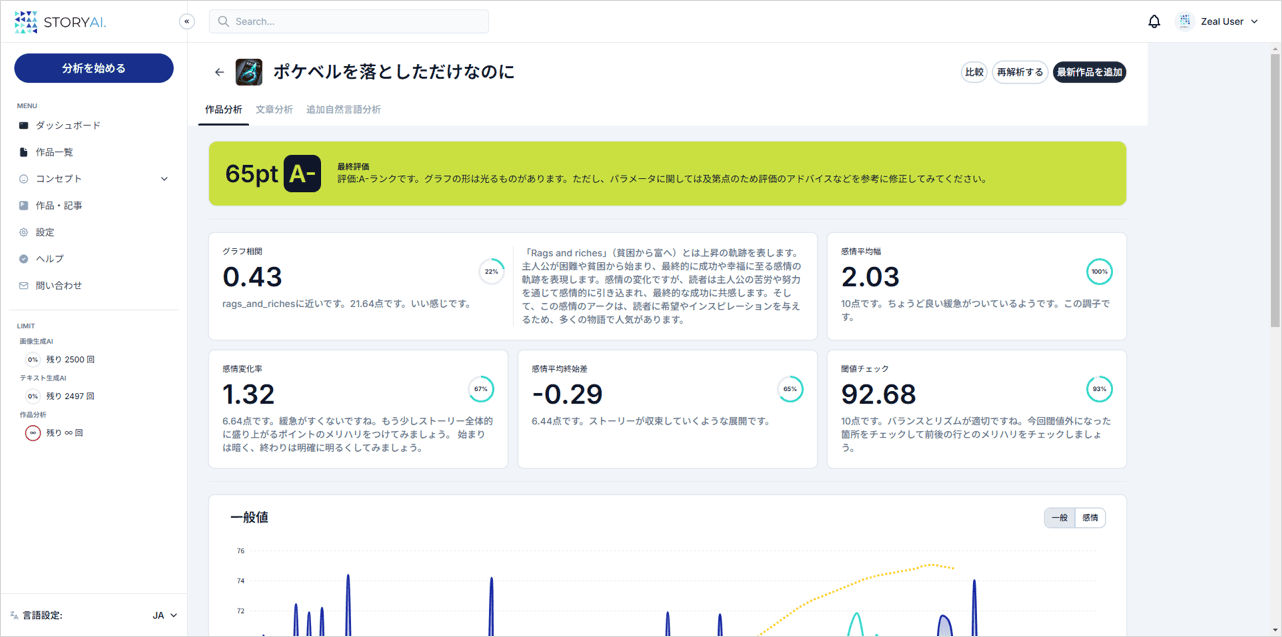Click the ヘルプ icon

(24, 259)
